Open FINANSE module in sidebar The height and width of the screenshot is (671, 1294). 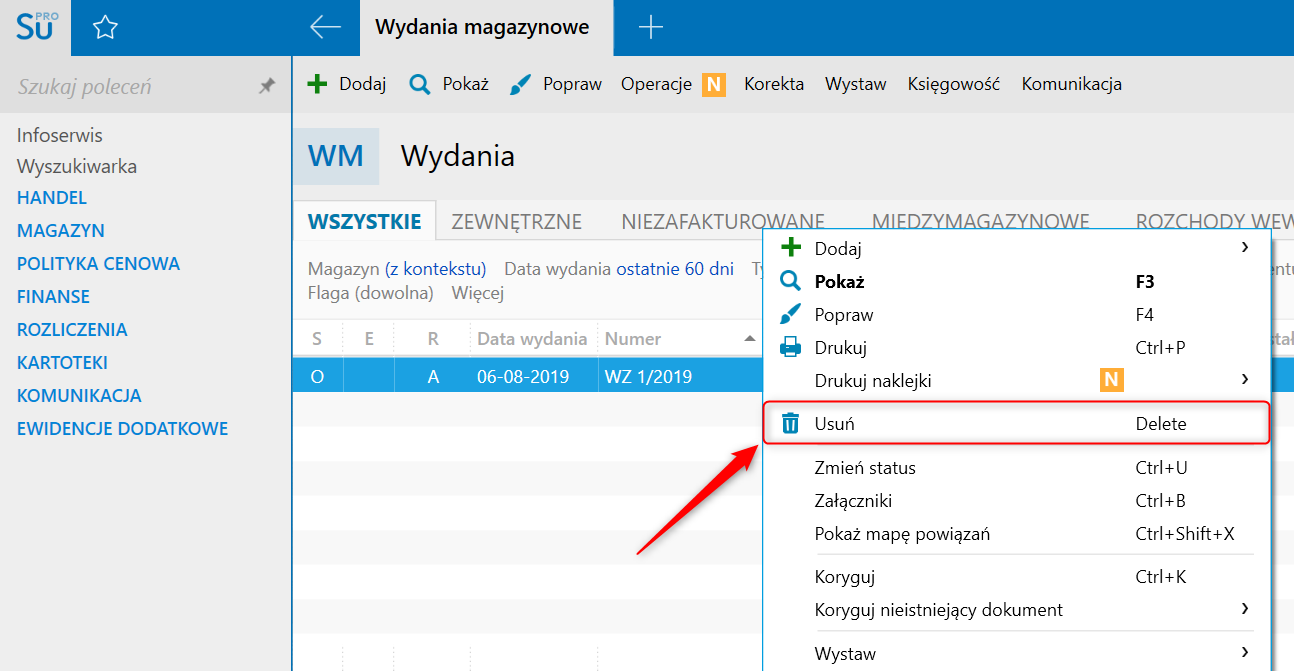click(x=54, y=297)
